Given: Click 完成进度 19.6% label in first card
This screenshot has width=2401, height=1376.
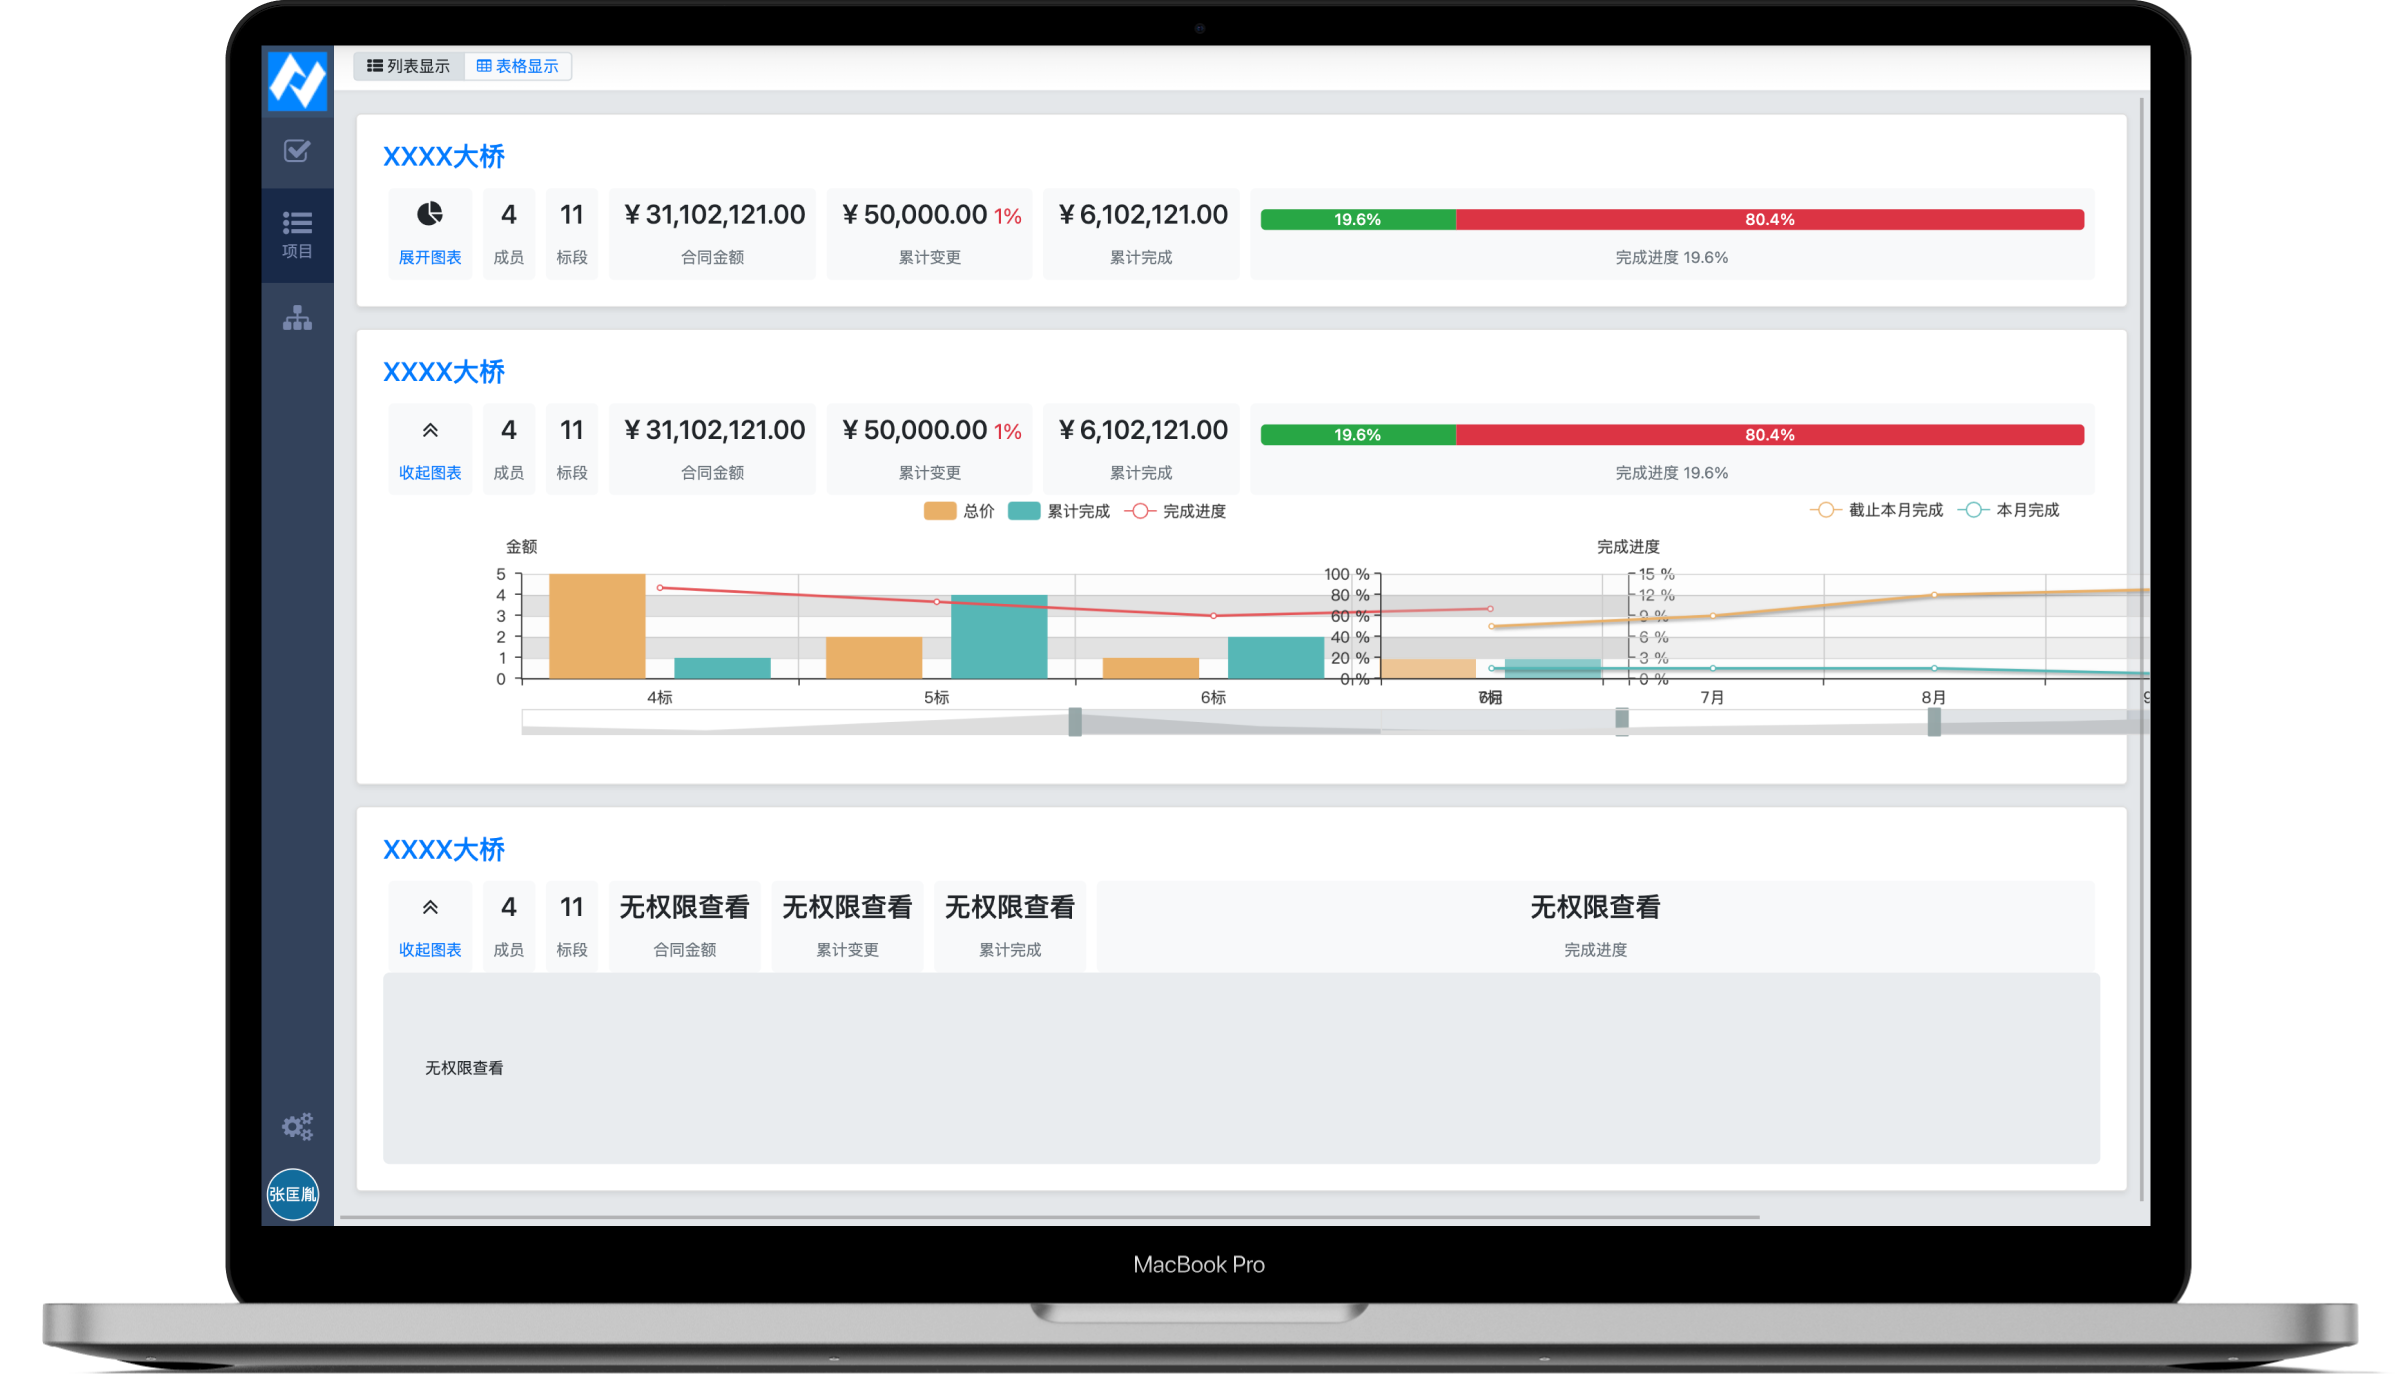Looking at the screenshot, I should click(1672, 257).
